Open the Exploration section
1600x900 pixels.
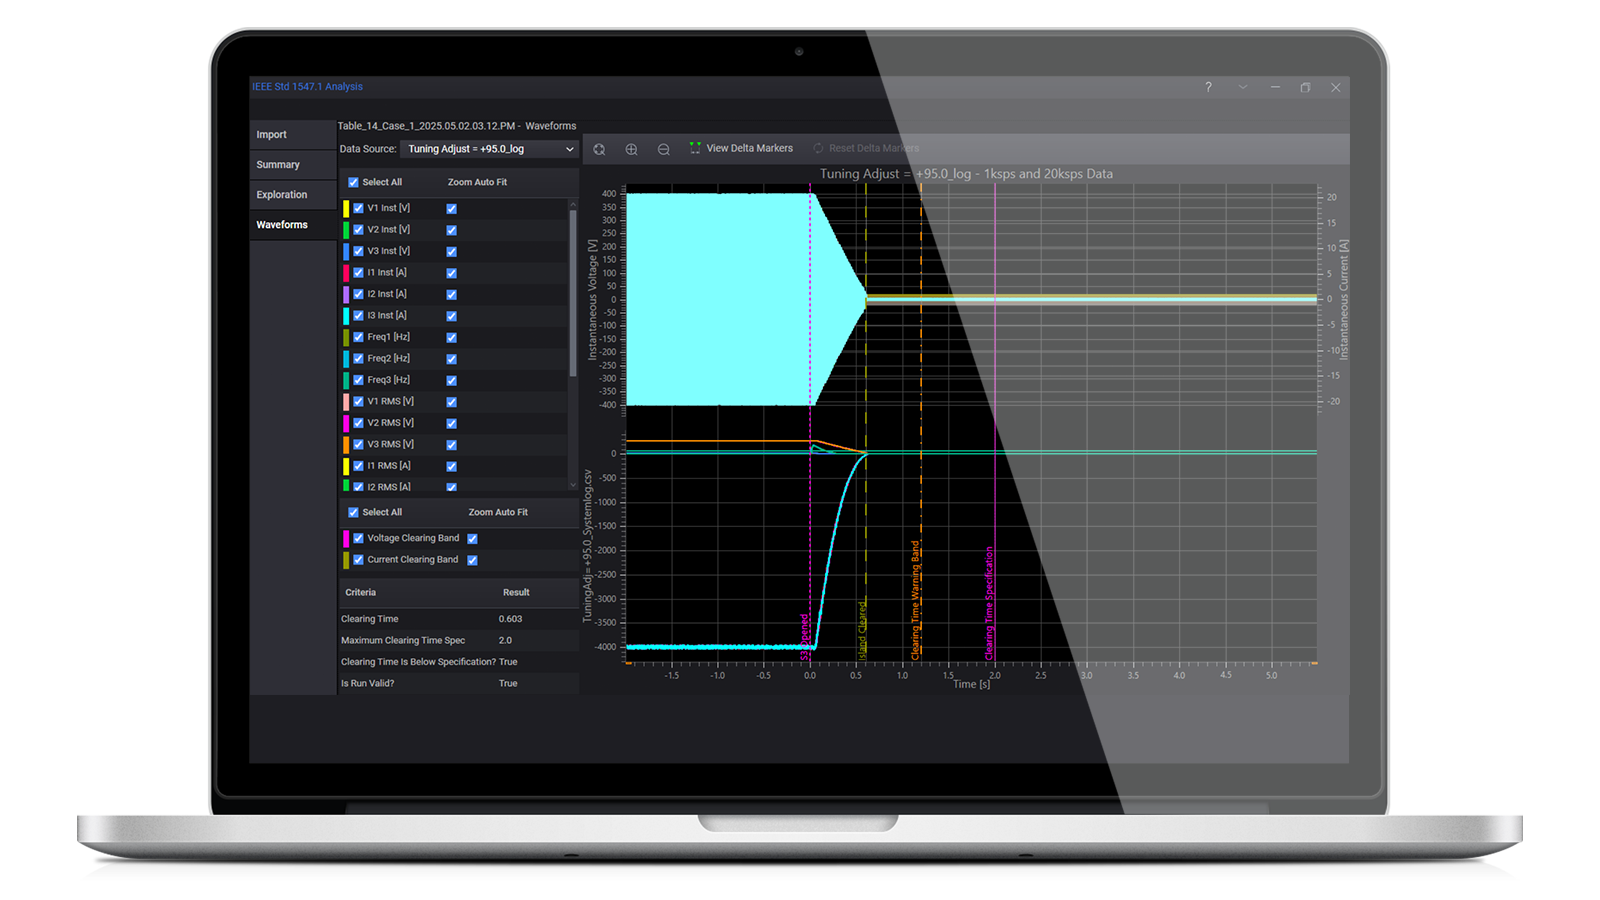[283, 194]
